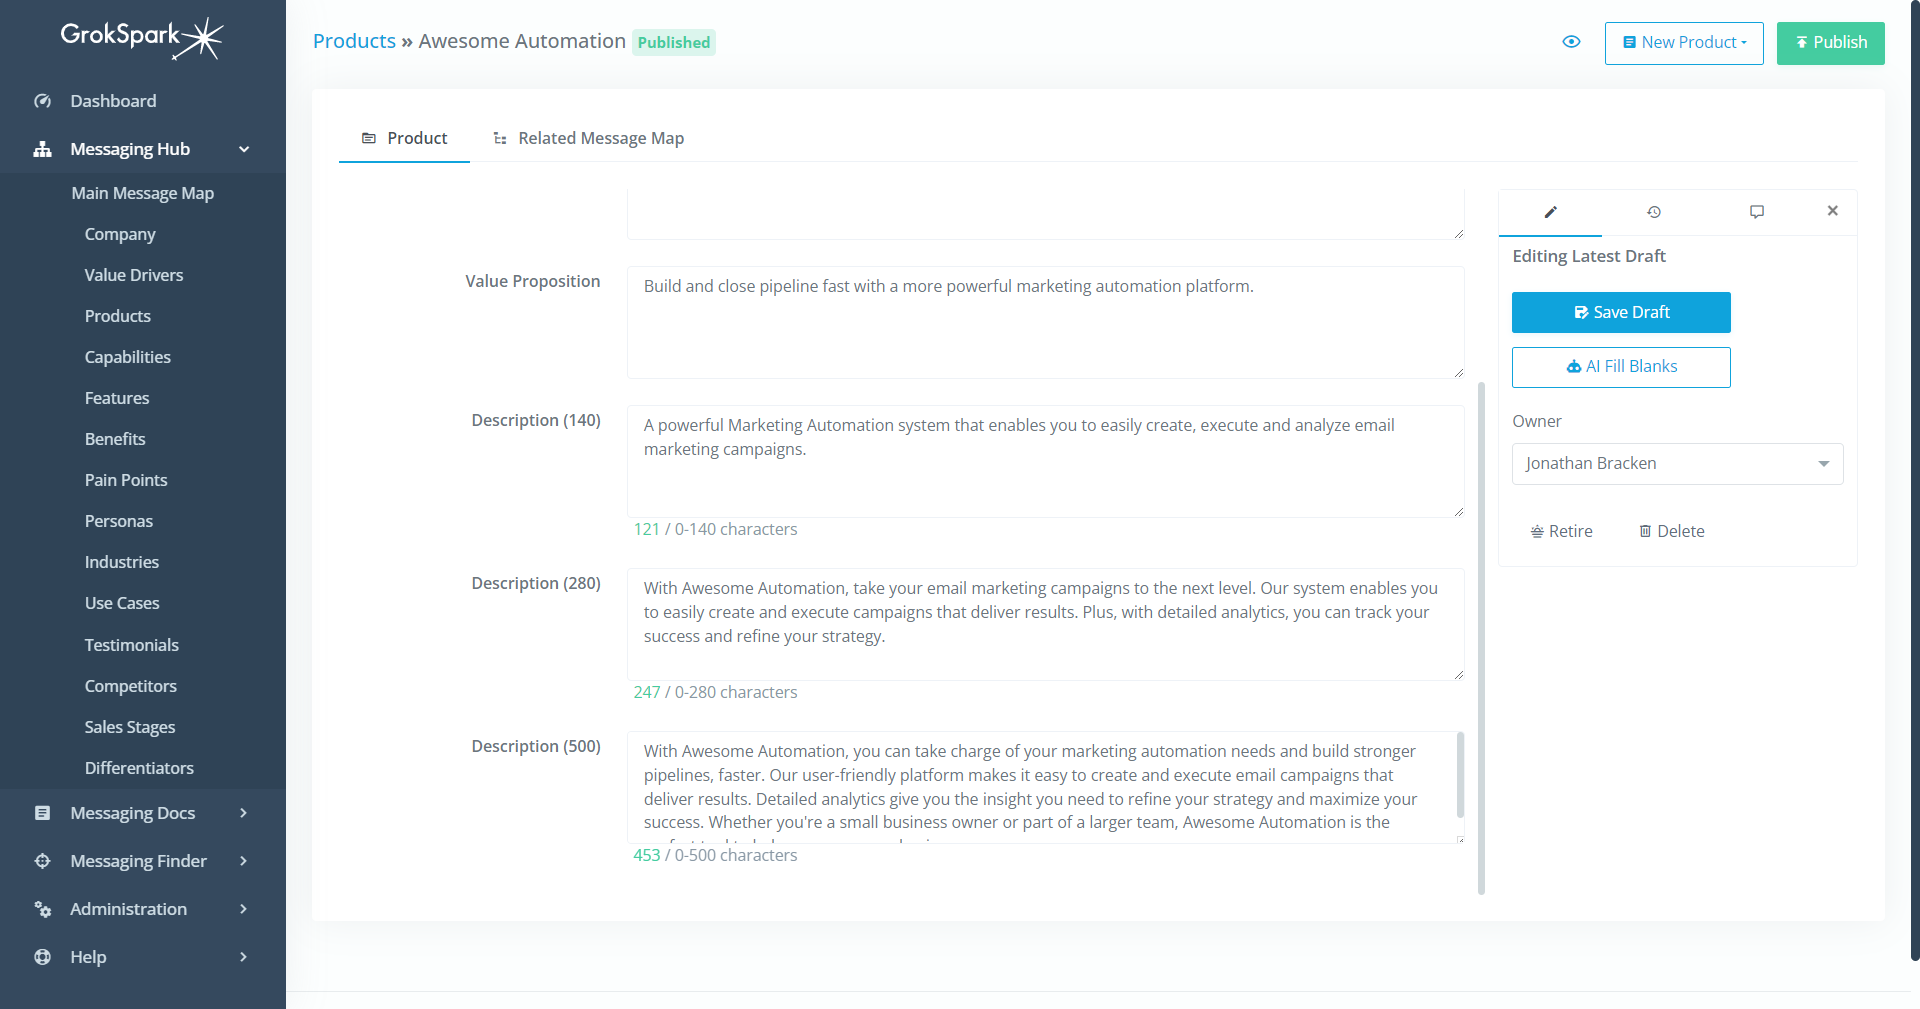Expand the Administration section
The image size is (1920, 1009).
(243, 909)
